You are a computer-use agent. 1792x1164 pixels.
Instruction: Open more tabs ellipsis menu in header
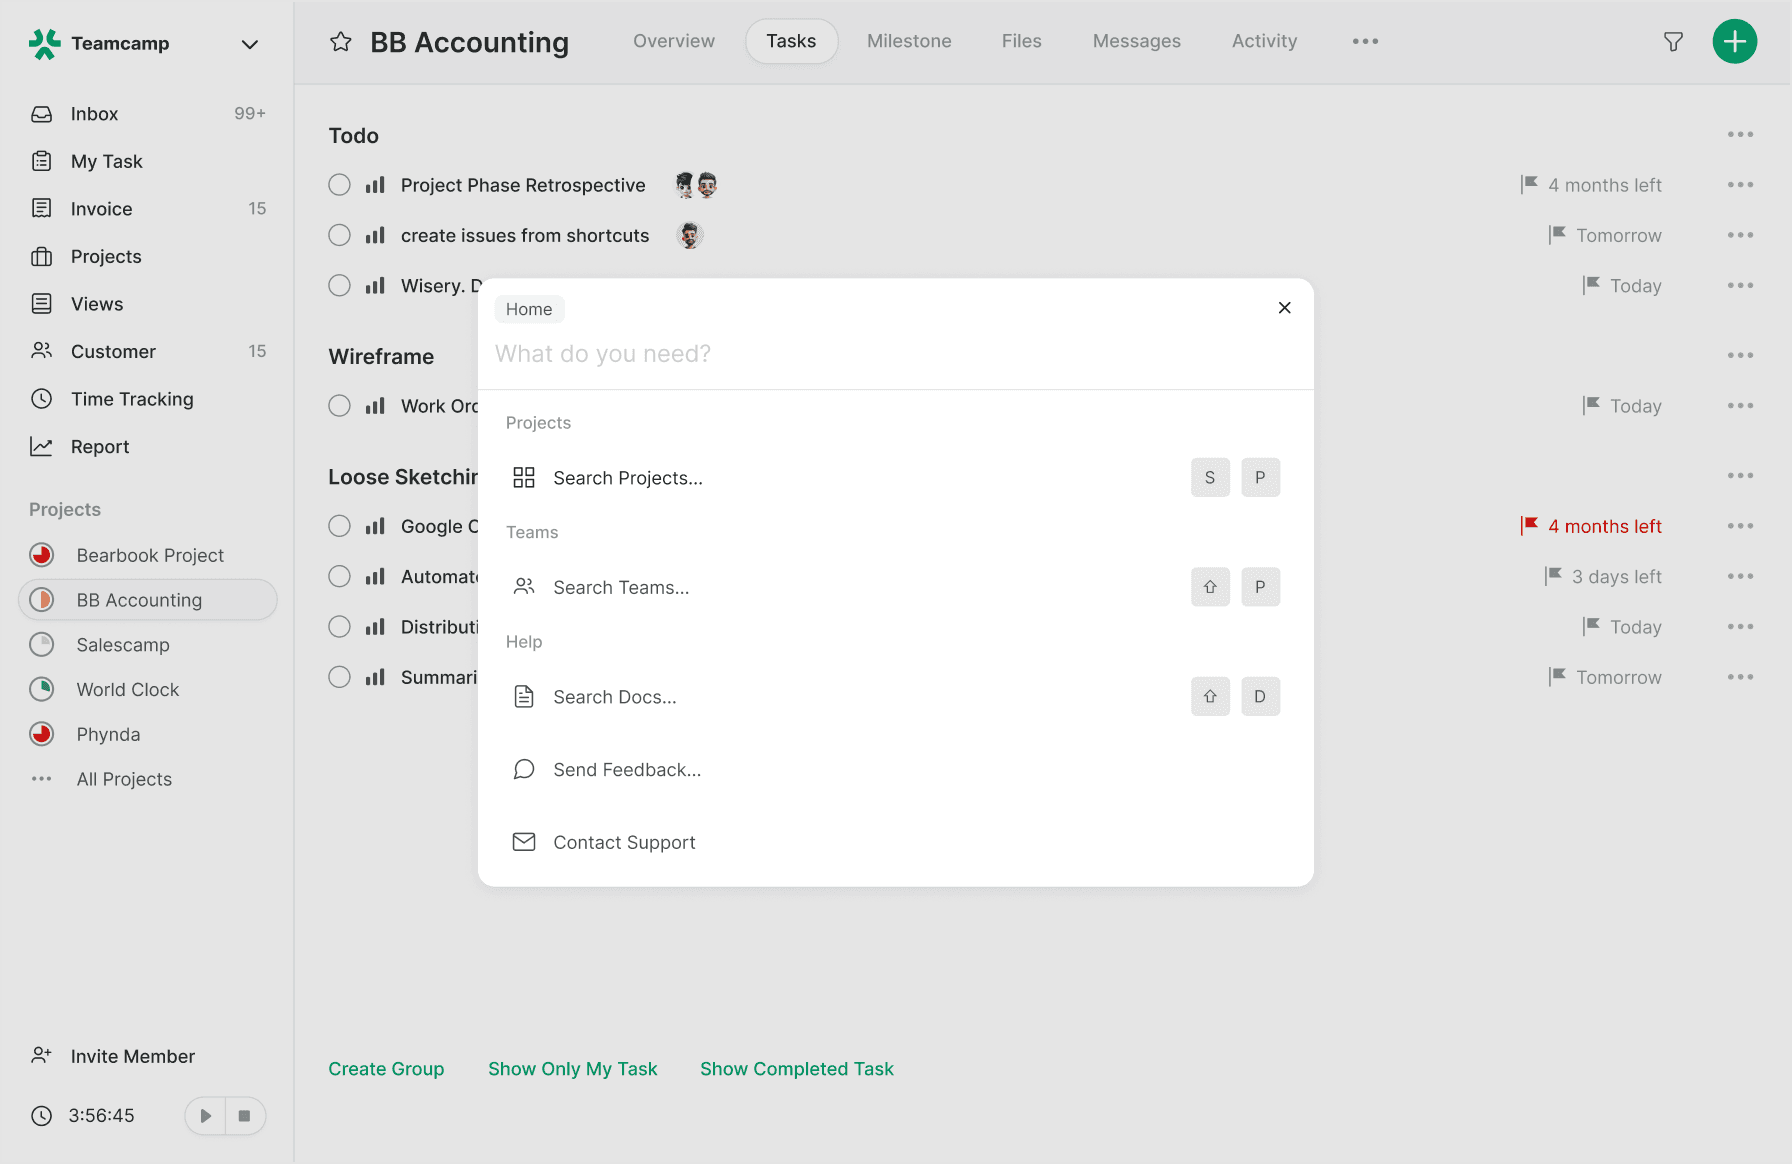coord(1365,41)
